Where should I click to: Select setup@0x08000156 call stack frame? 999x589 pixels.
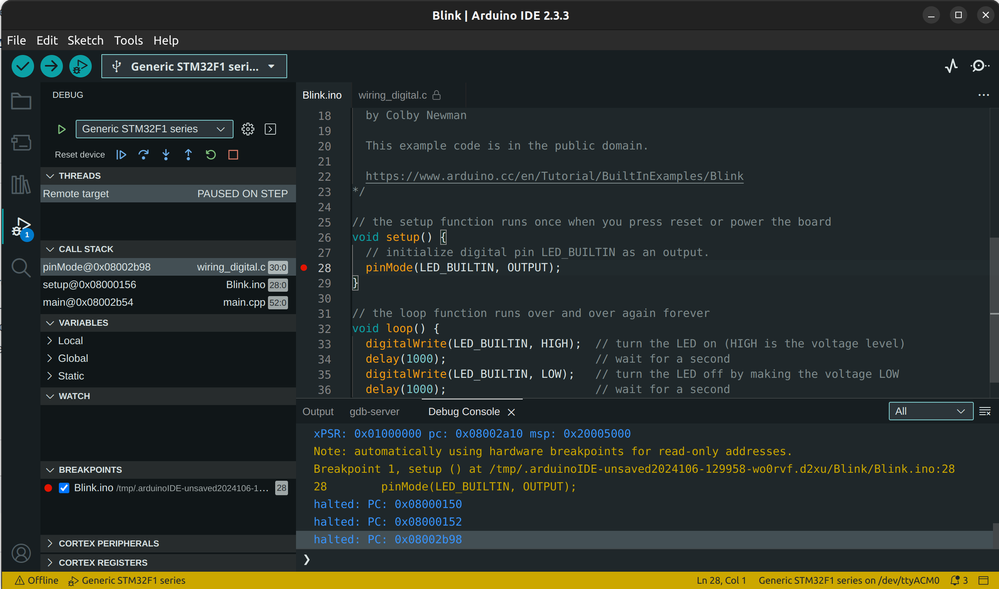pyautogui.click(x=90, y=285)
